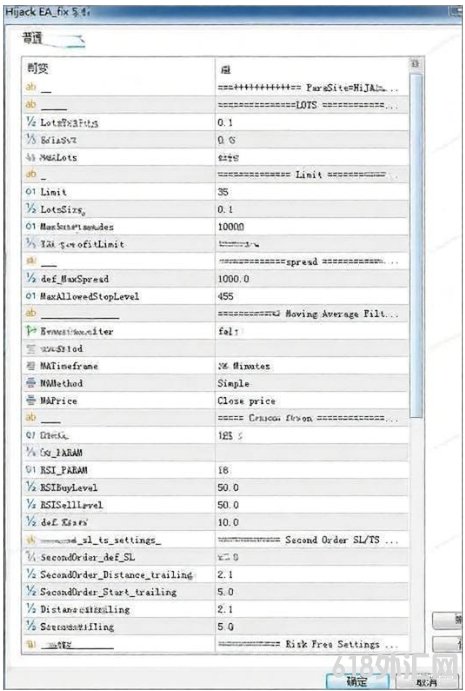Click the integer type icon beside Limit

point(30,192)
